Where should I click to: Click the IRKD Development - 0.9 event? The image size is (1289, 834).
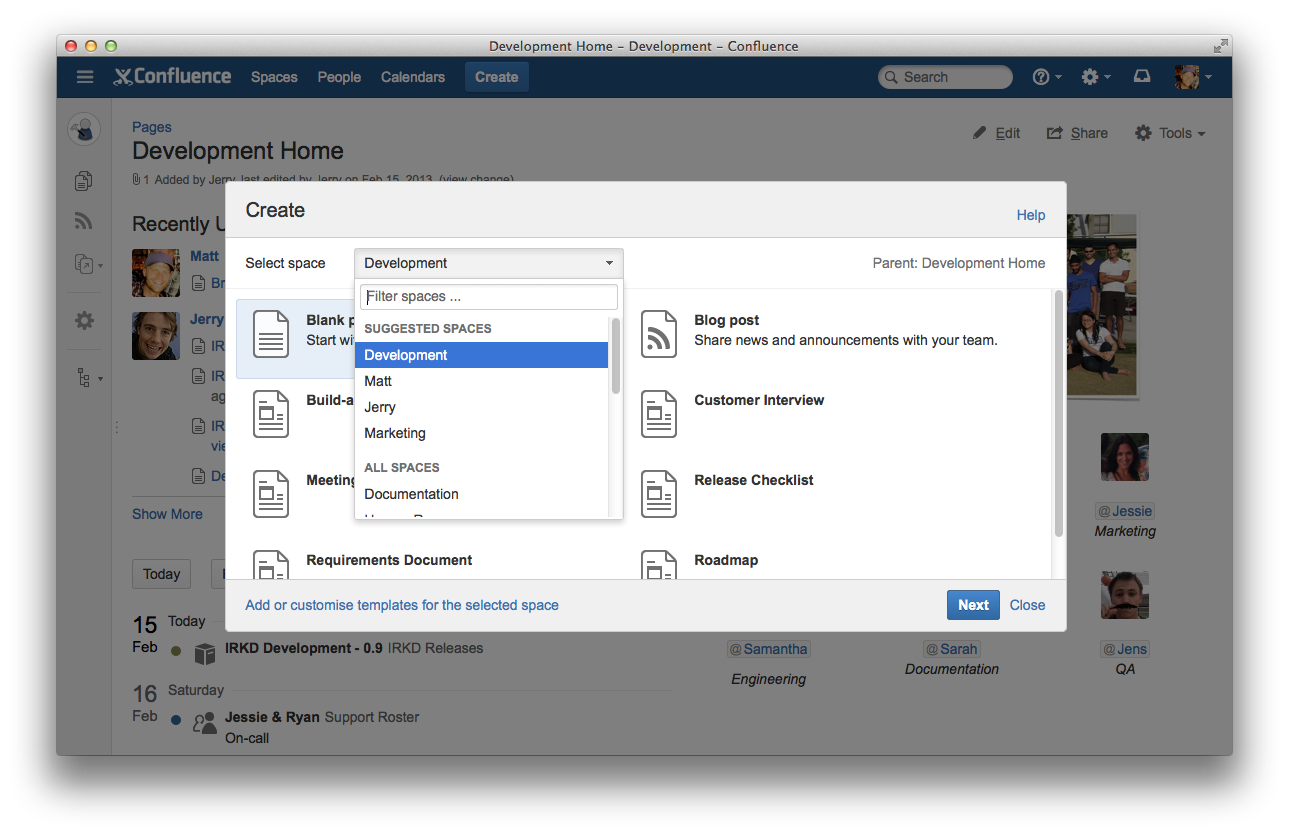pos(304,648)
